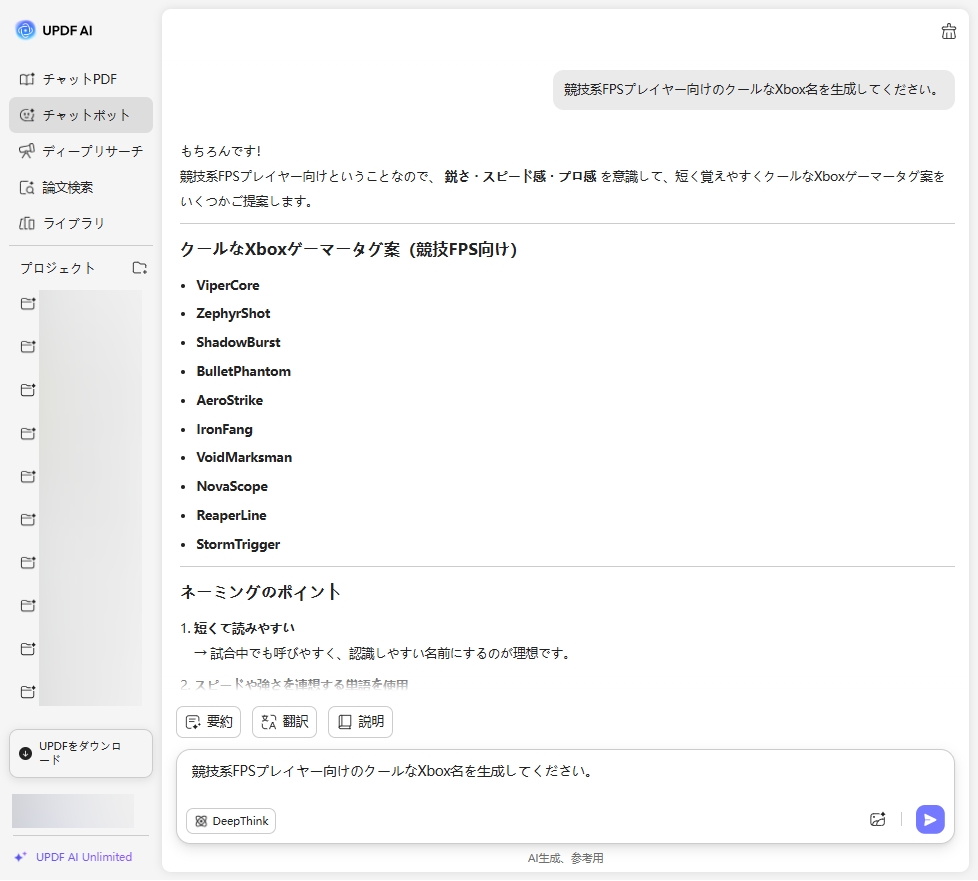Image resolution: width=978 pixels, height=881 pixels.
Task: Open チャットPDF from the sidebar
Action: tap(80, 79)
